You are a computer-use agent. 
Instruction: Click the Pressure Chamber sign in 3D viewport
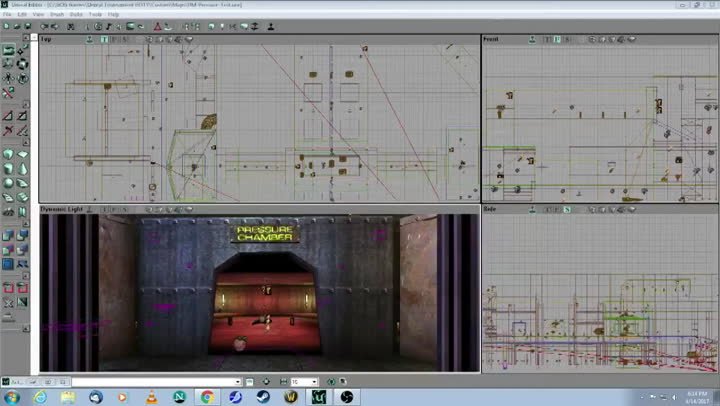[x=264, y=234]
